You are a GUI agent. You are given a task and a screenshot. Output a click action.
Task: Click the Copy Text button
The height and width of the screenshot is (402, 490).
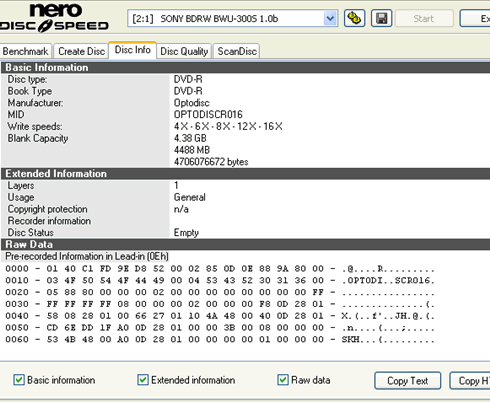tap(408, 381)
